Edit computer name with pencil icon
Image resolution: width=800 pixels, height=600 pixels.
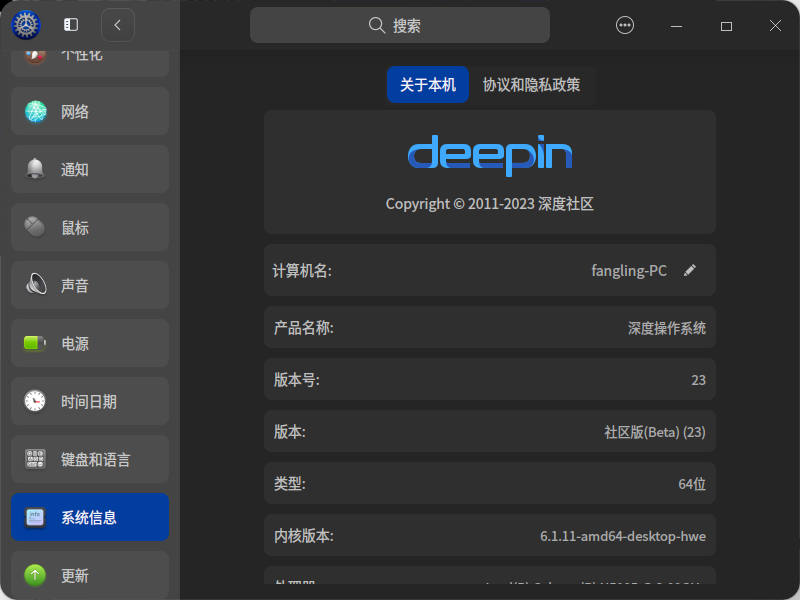[690, 270]
